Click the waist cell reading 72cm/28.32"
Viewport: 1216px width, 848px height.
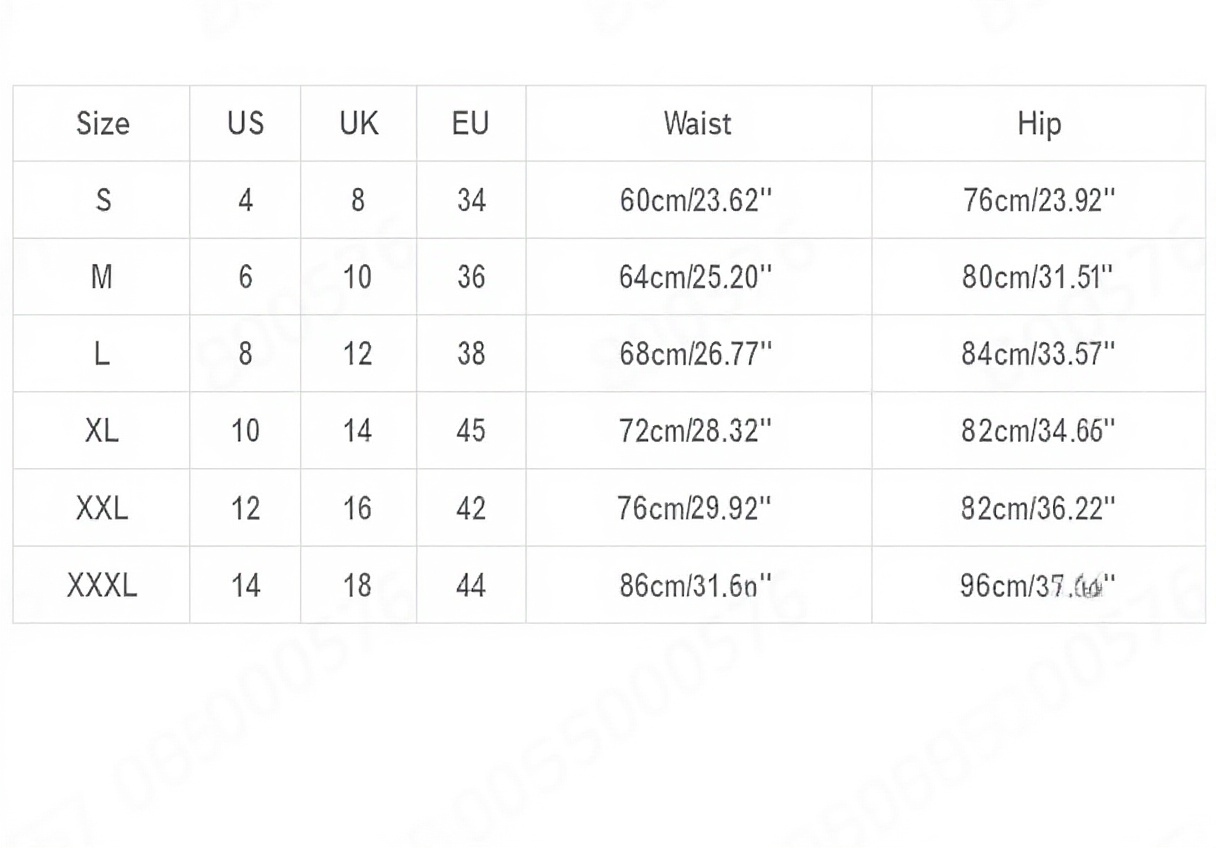tap(697, 431)
